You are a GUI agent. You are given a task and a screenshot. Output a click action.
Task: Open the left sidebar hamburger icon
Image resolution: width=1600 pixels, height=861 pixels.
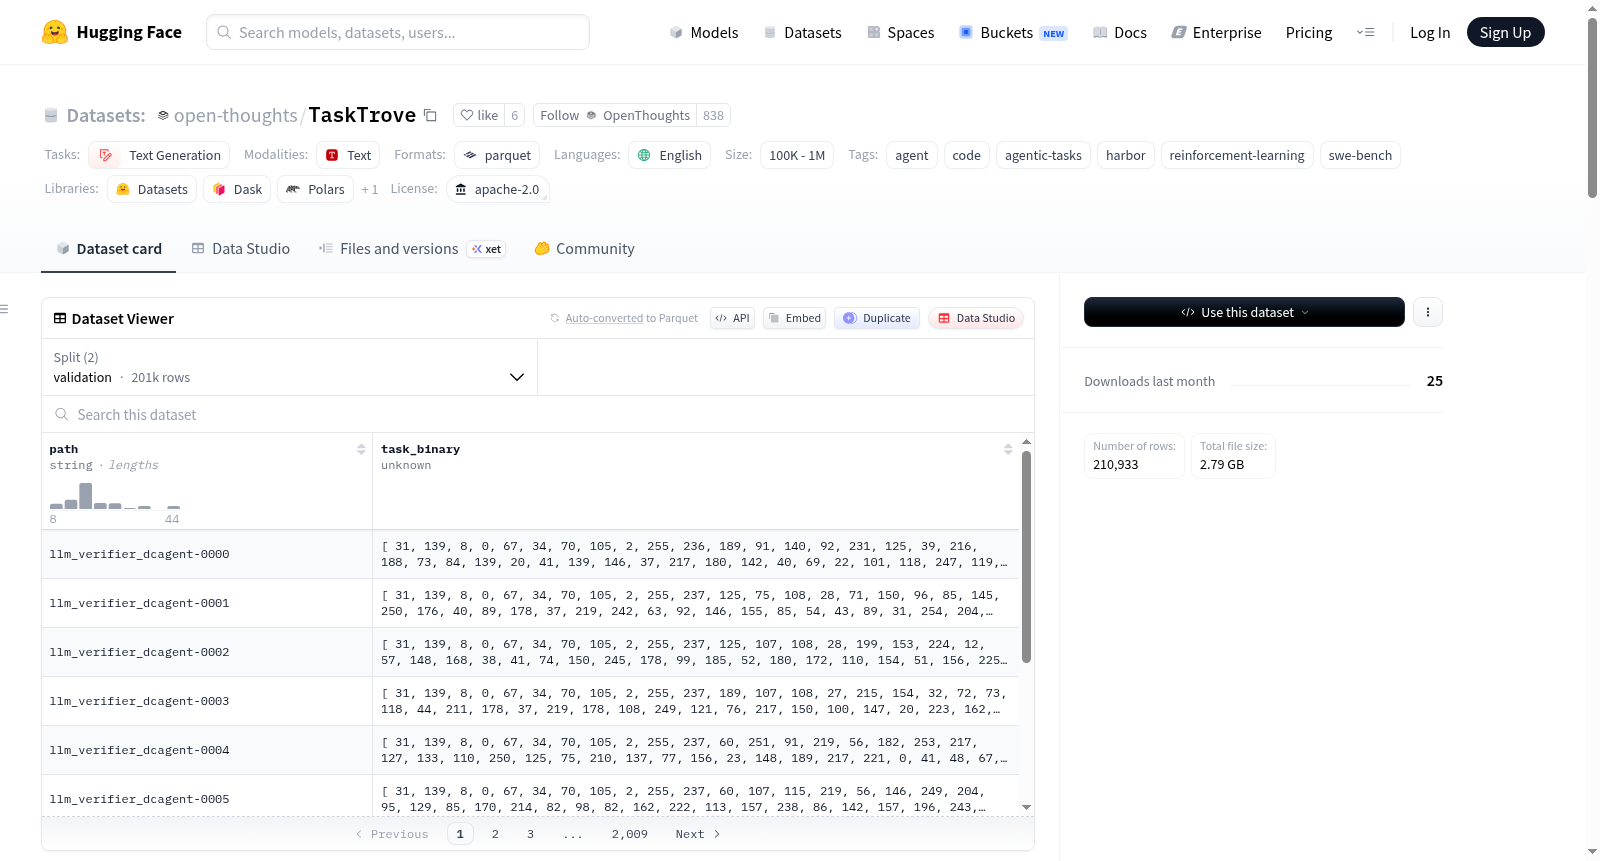(4, 309)
